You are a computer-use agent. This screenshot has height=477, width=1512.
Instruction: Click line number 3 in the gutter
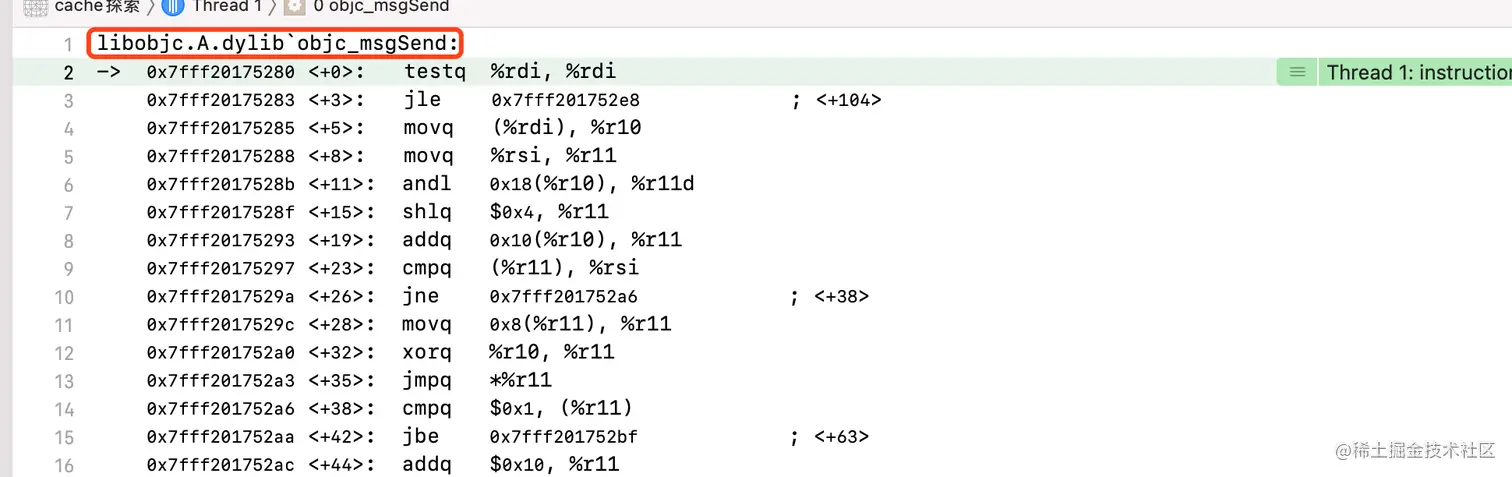click(68, 100)
